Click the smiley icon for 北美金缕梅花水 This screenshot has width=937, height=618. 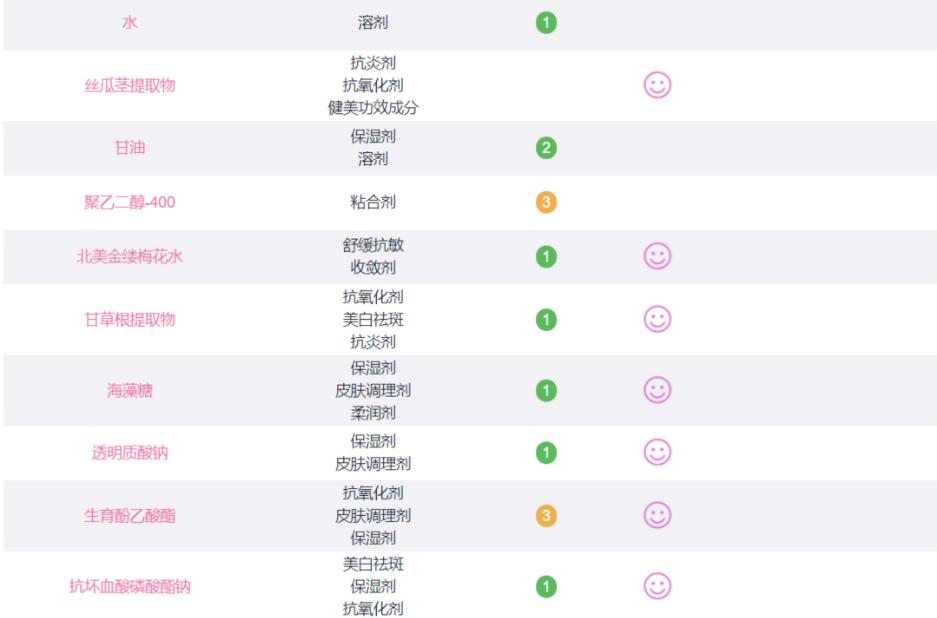tap(656, 257)
